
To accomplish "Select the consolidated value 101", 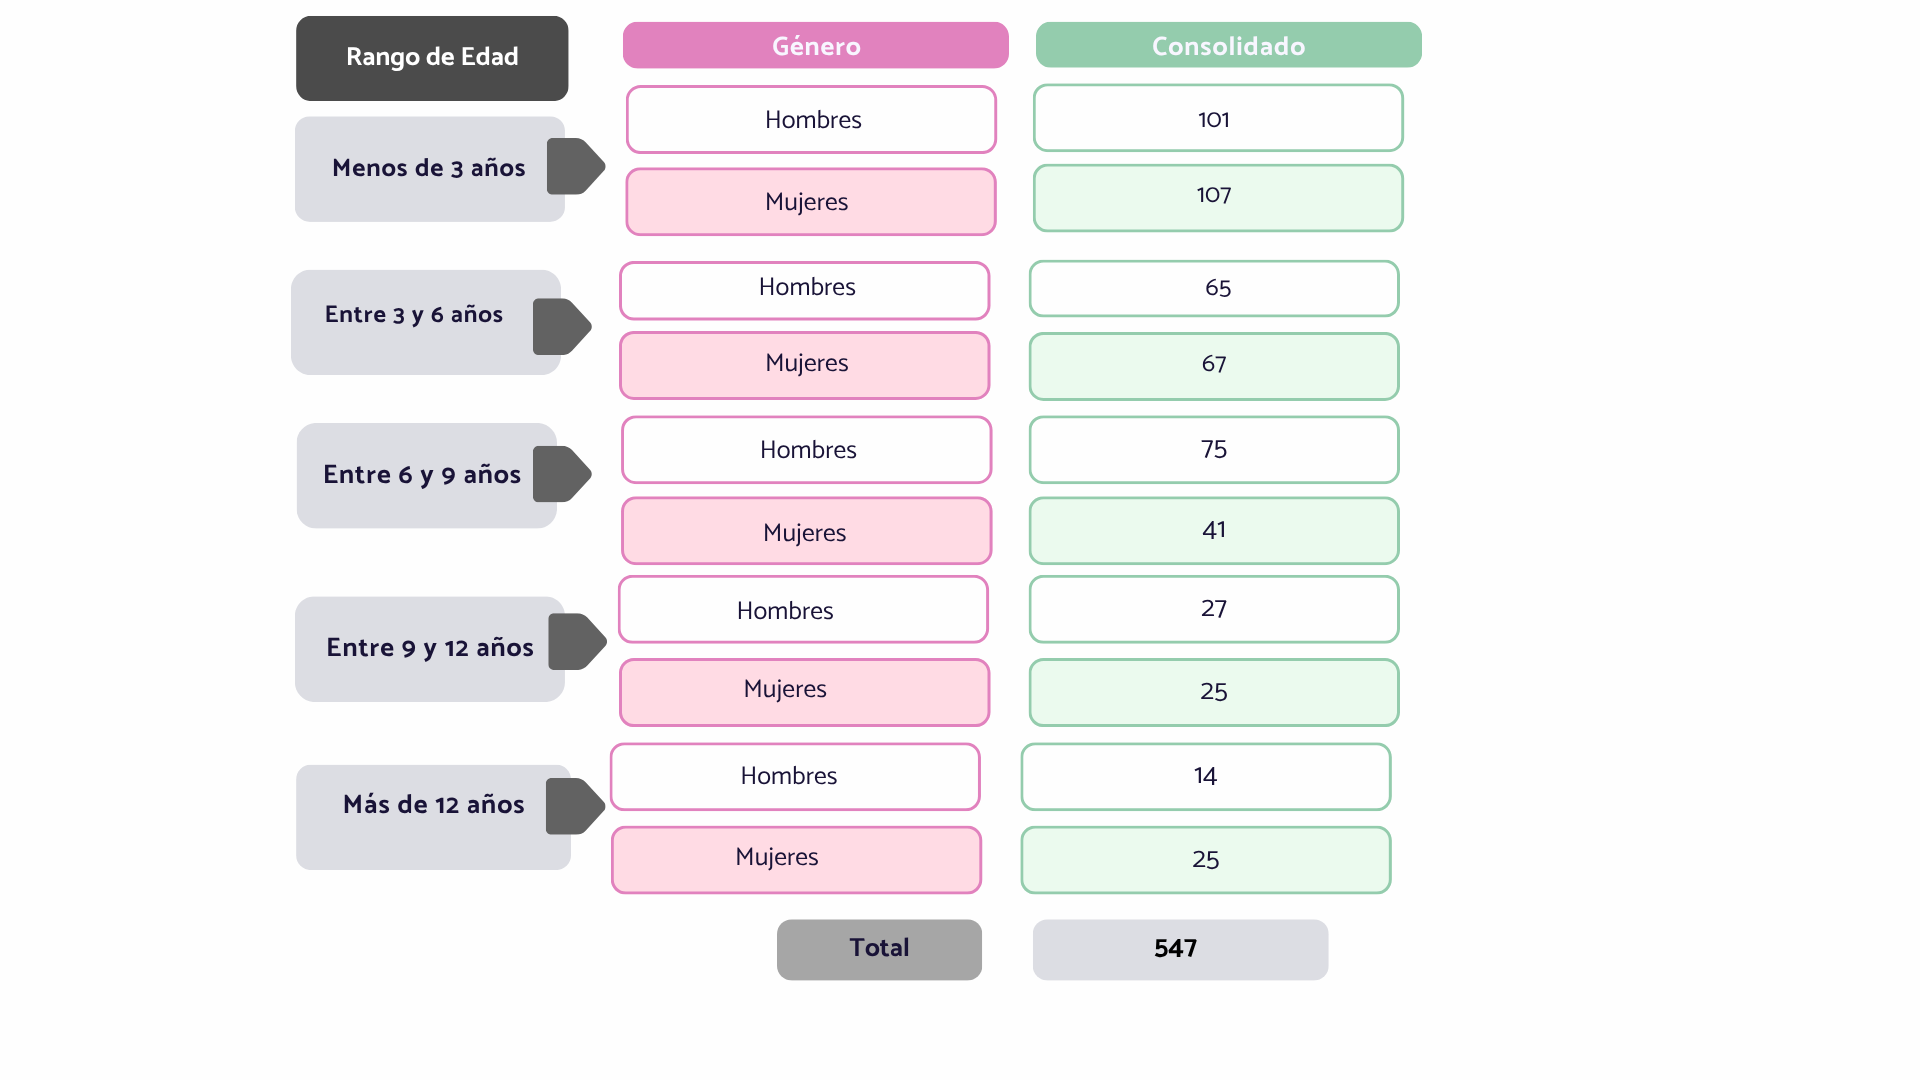I will (x=1218, y=118).
